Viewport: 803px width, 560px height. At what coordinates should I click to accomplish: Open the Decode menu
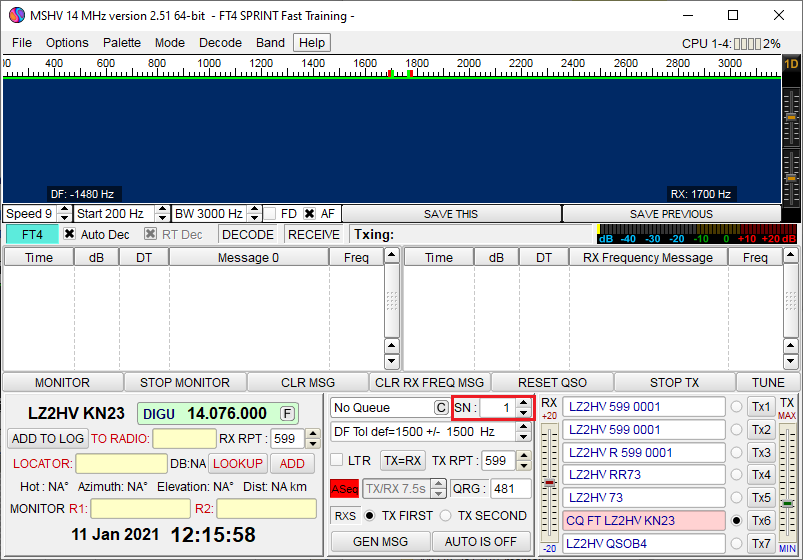coord(220,43)
